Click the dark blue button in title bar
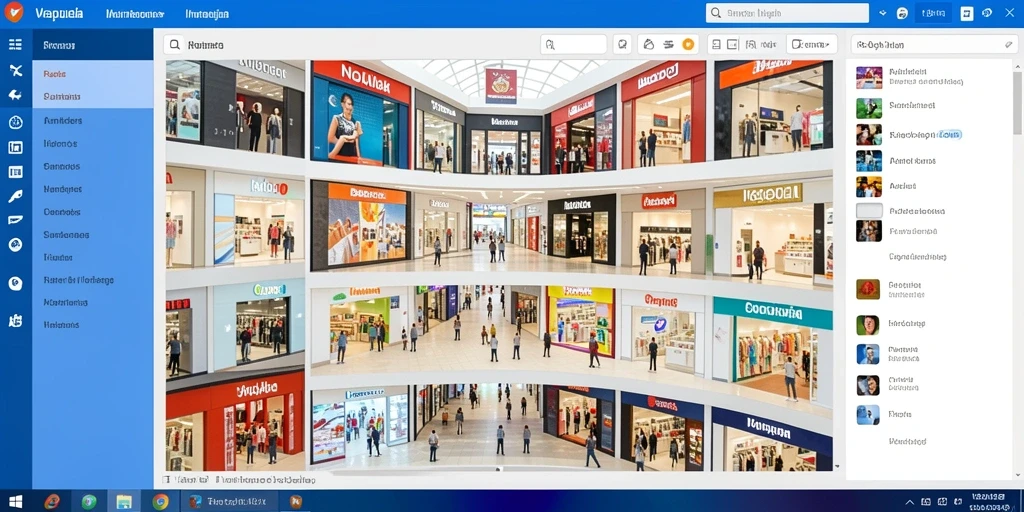1024x512 pixels. (933, 13)
